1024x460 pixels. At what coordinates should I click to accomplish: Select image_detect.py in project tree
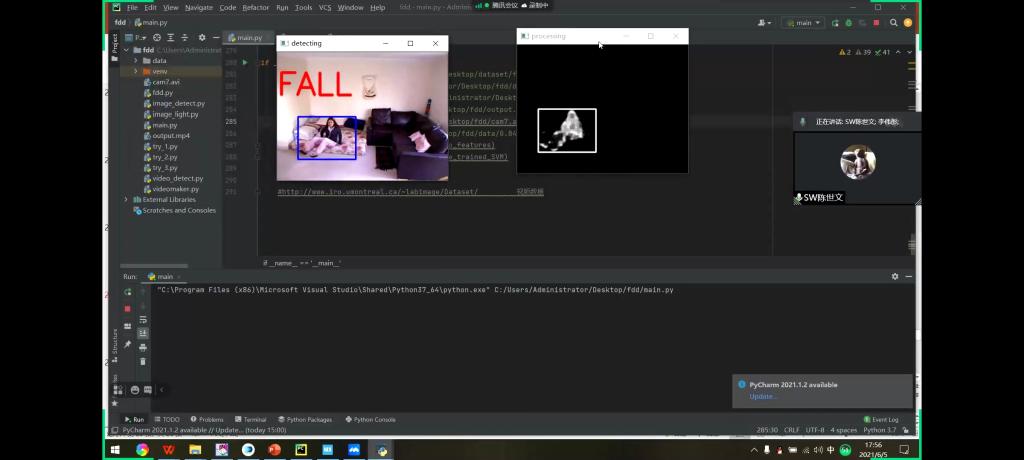coord(178,103)
